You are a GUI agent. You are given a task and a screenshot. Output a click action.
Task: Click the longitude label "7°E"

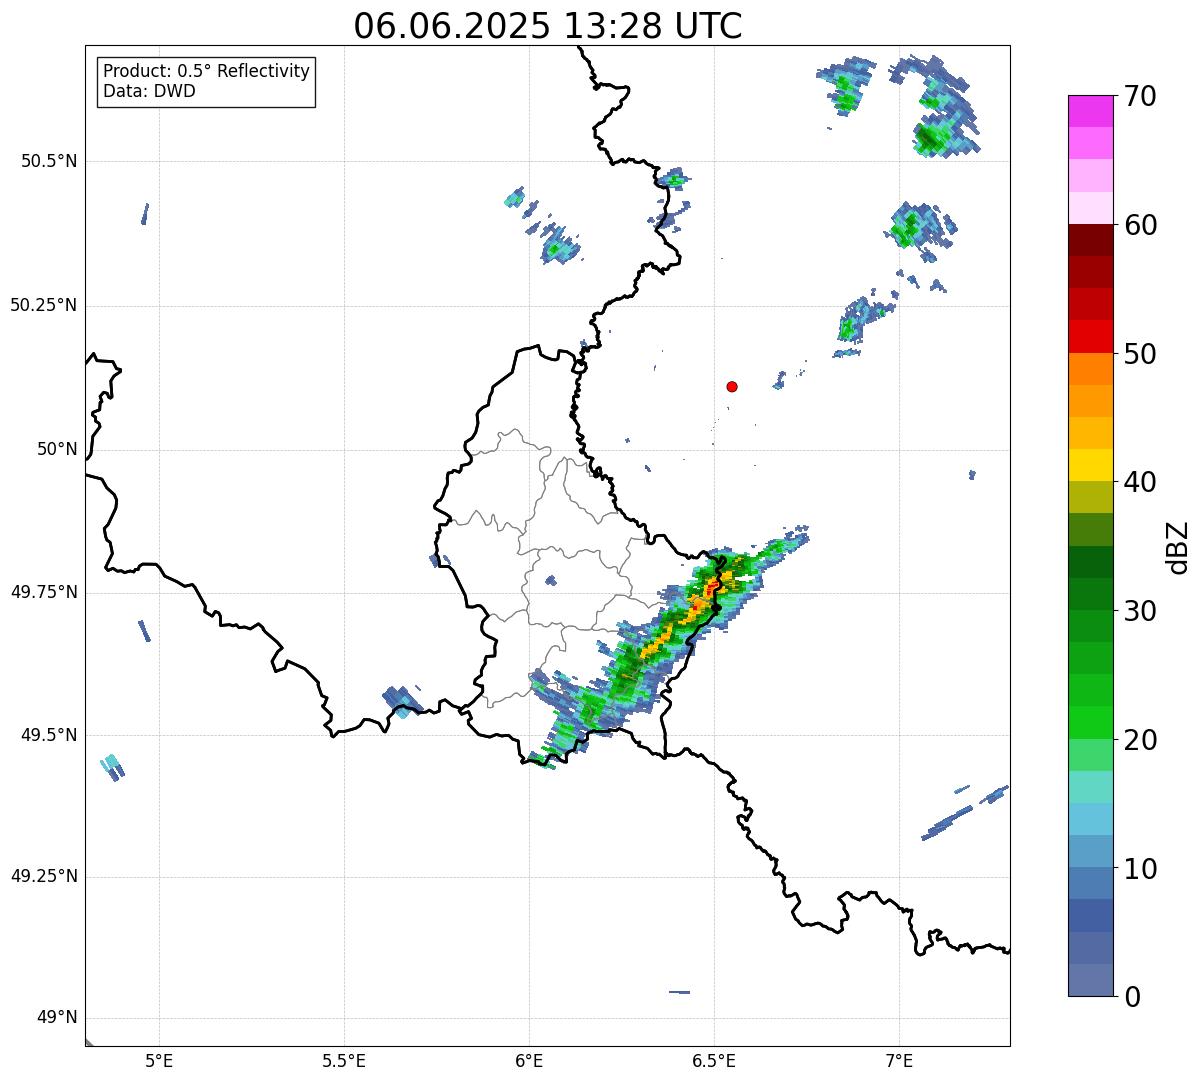click(x=900, y=1061)
